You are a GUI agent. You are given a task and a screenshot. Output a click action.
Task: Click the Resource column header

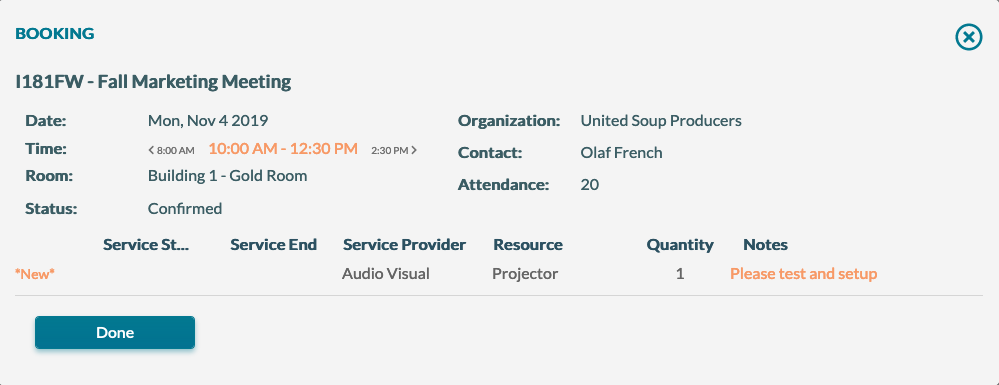coord(528,245)
